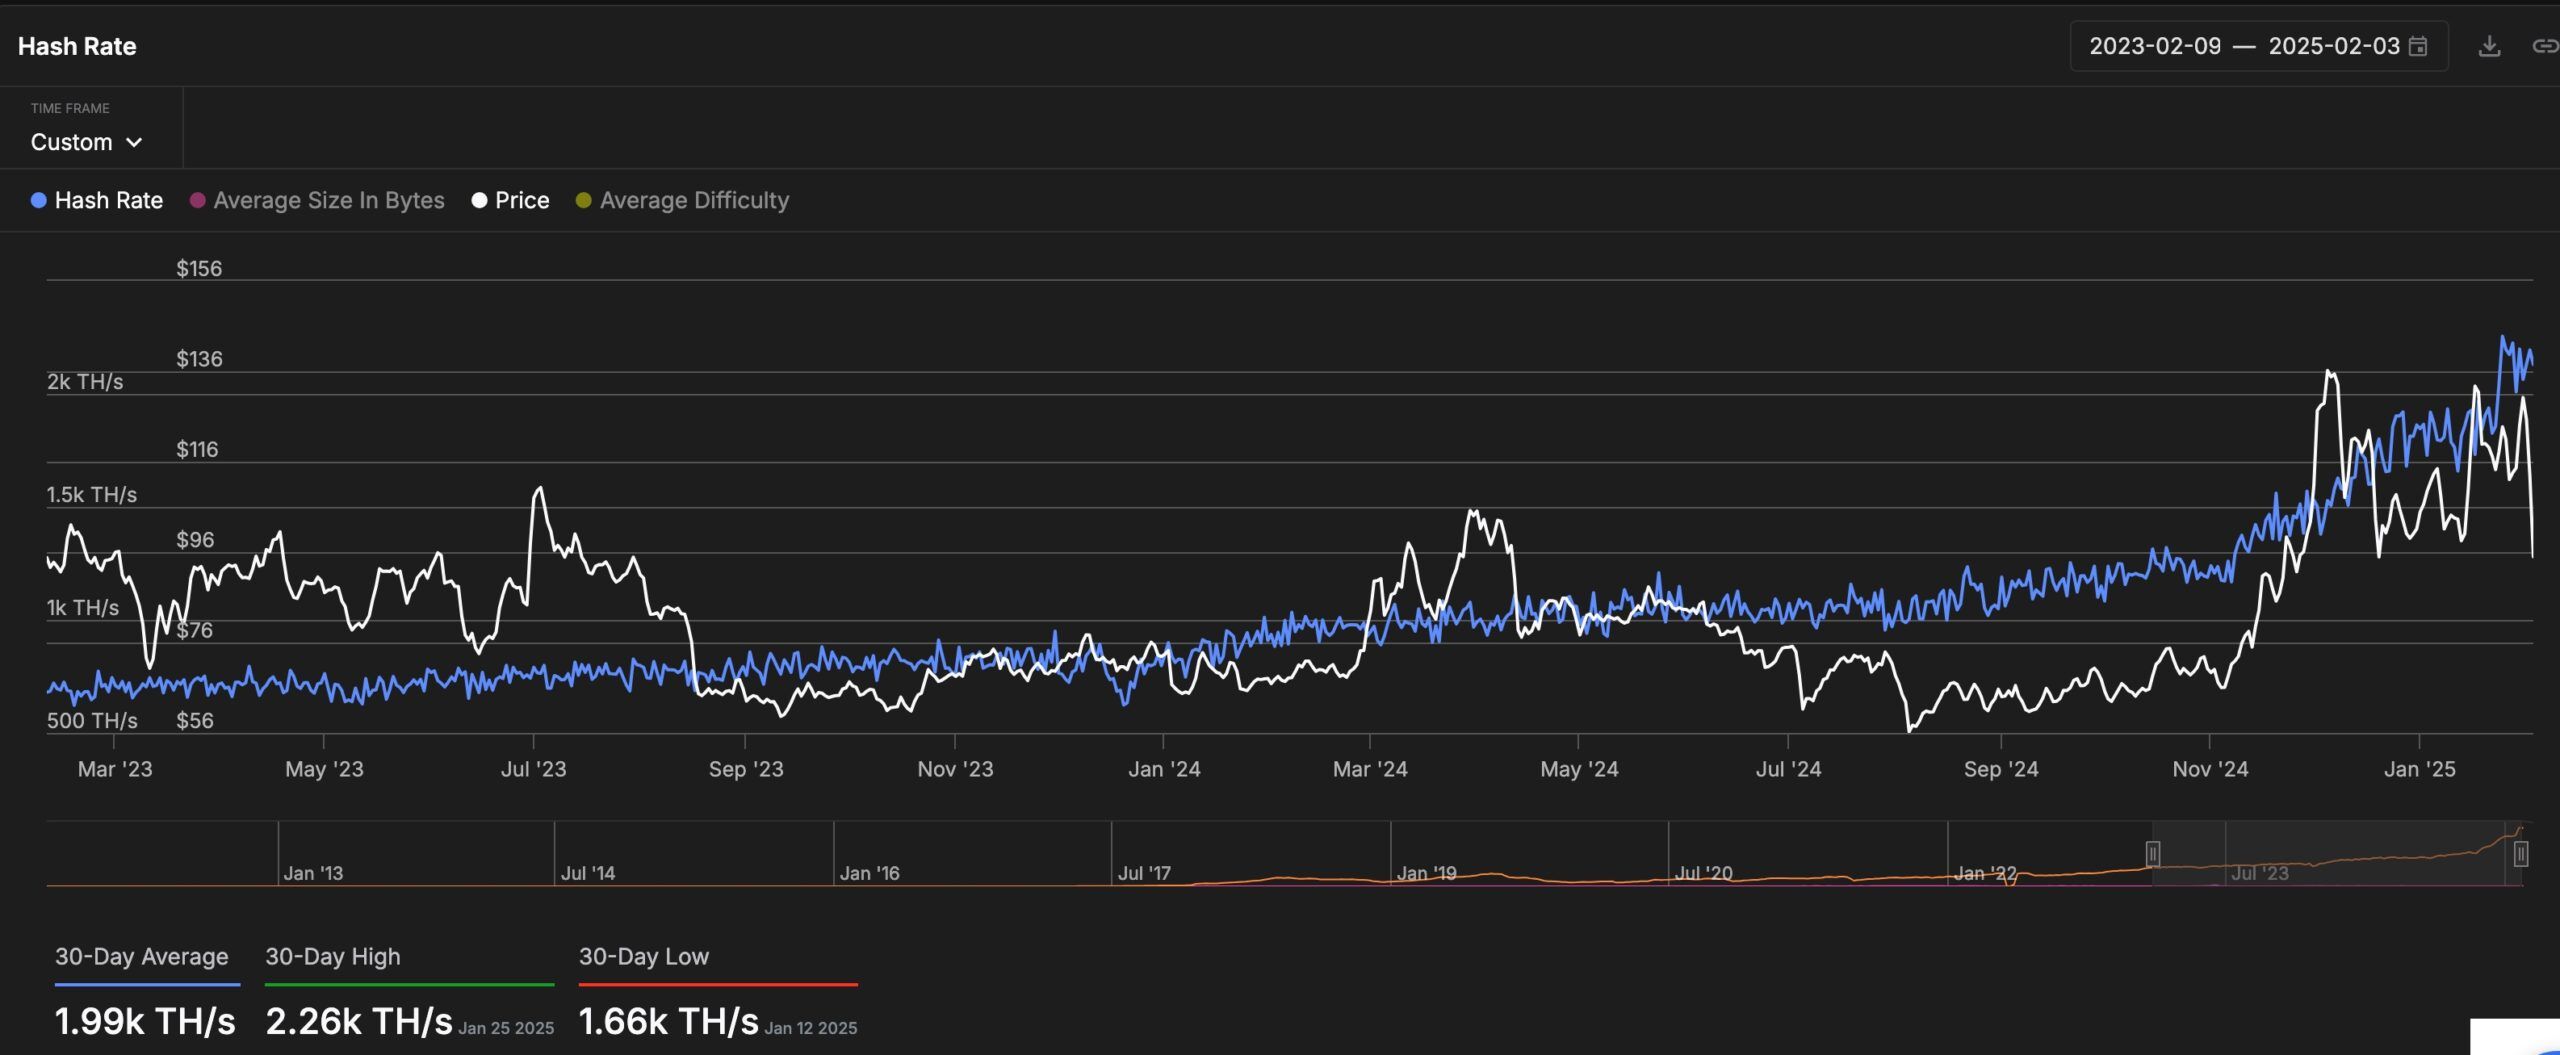2560x1055 pixels.
Task: Toggle Average Size In Bytes series
Action: [317, 200]
